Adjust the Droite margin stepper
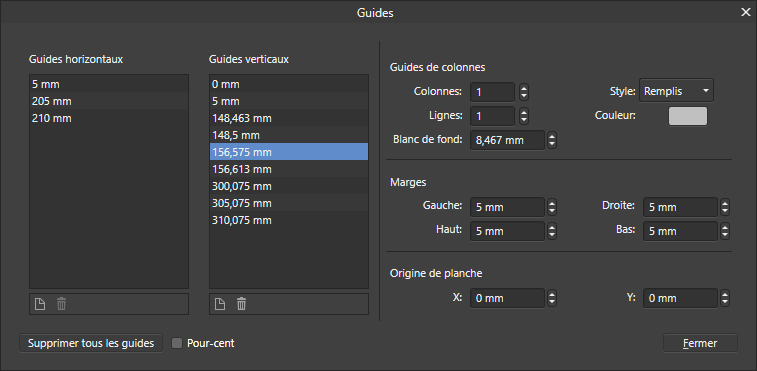 coord(725,207)
